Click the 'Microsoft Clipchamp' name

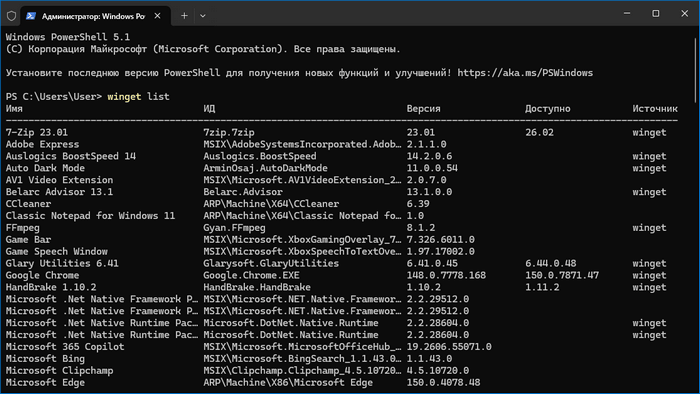pos(59,370)
